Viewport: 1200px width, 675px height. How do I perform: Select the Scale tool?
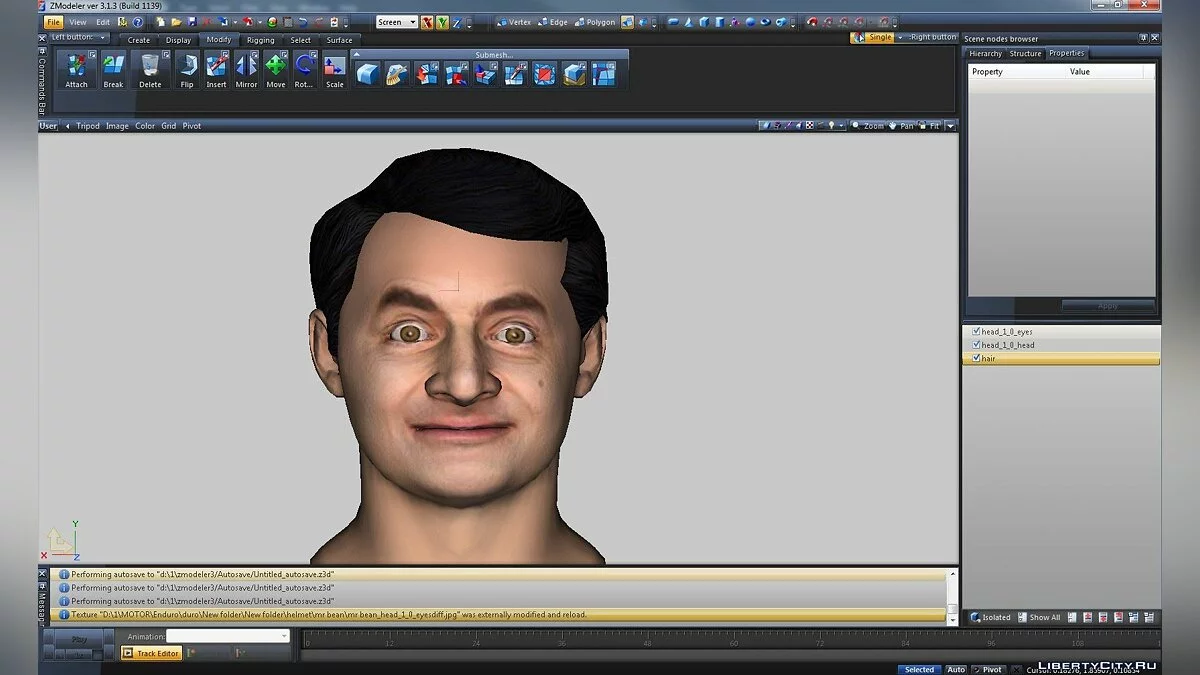(335, 70)
